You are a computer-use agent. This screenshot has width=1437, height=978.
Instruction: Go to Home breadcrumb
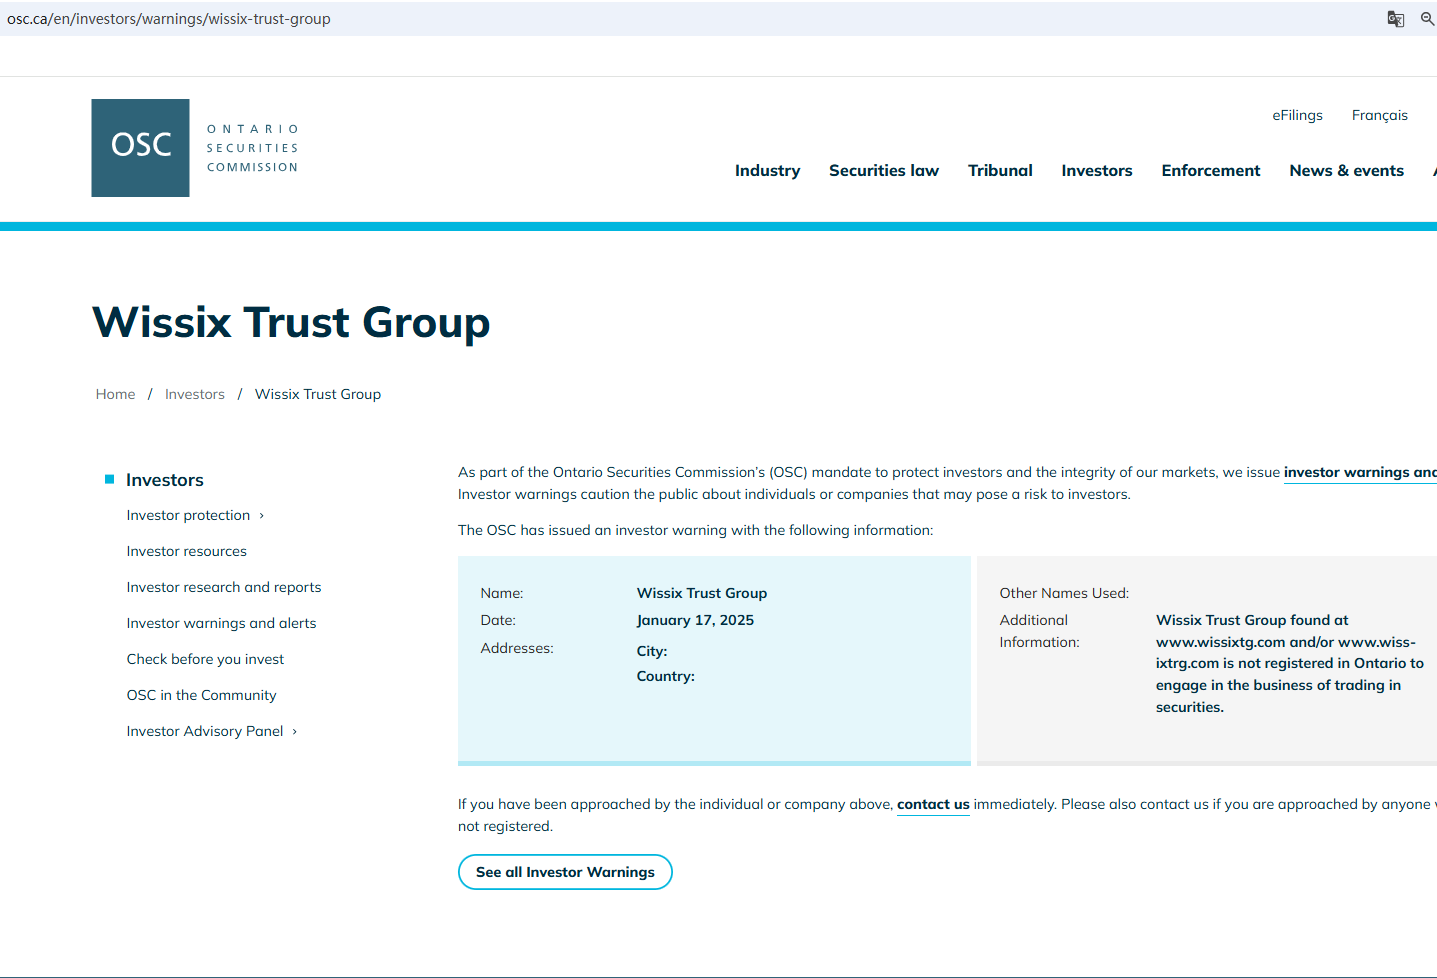point(115,394)
